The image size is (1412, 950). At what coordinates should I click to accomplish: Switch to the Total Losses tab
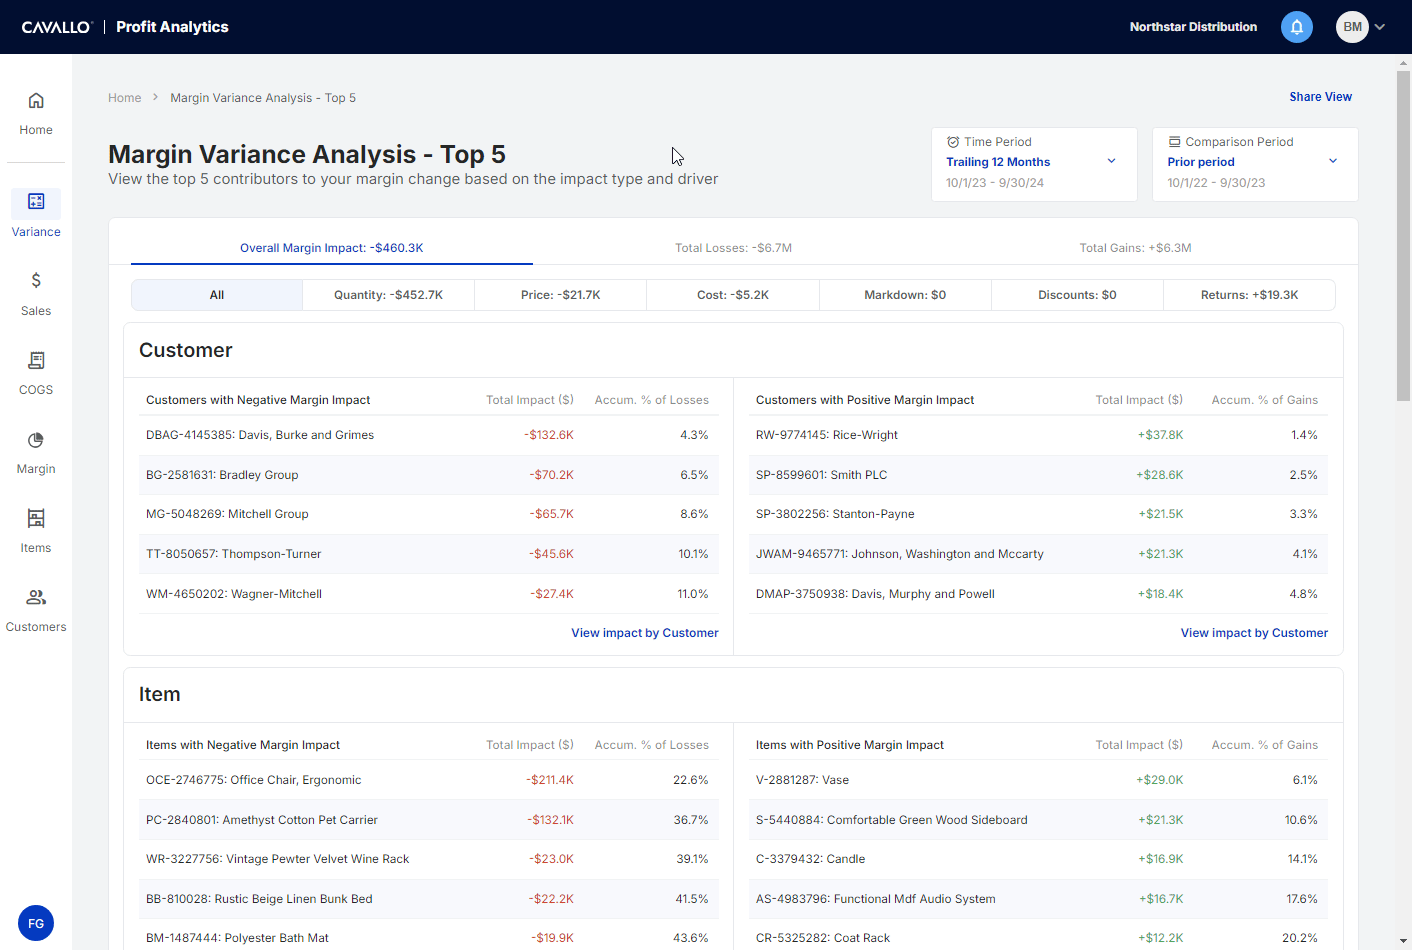[x=733, y=248]
